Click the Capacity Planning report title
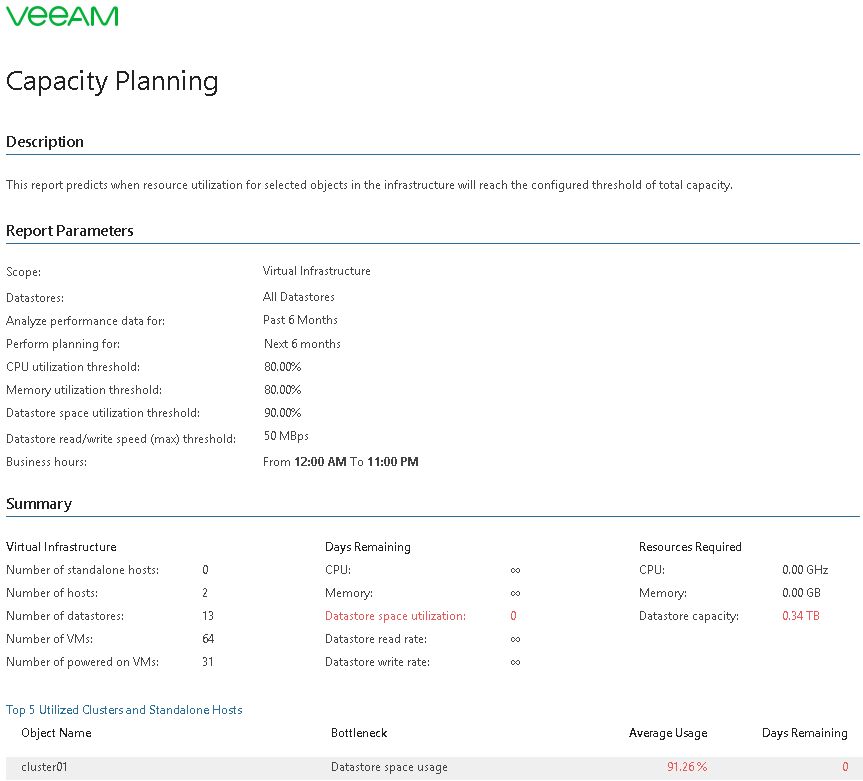The width and height of the screenshot is (863, 781). [112, 82]
